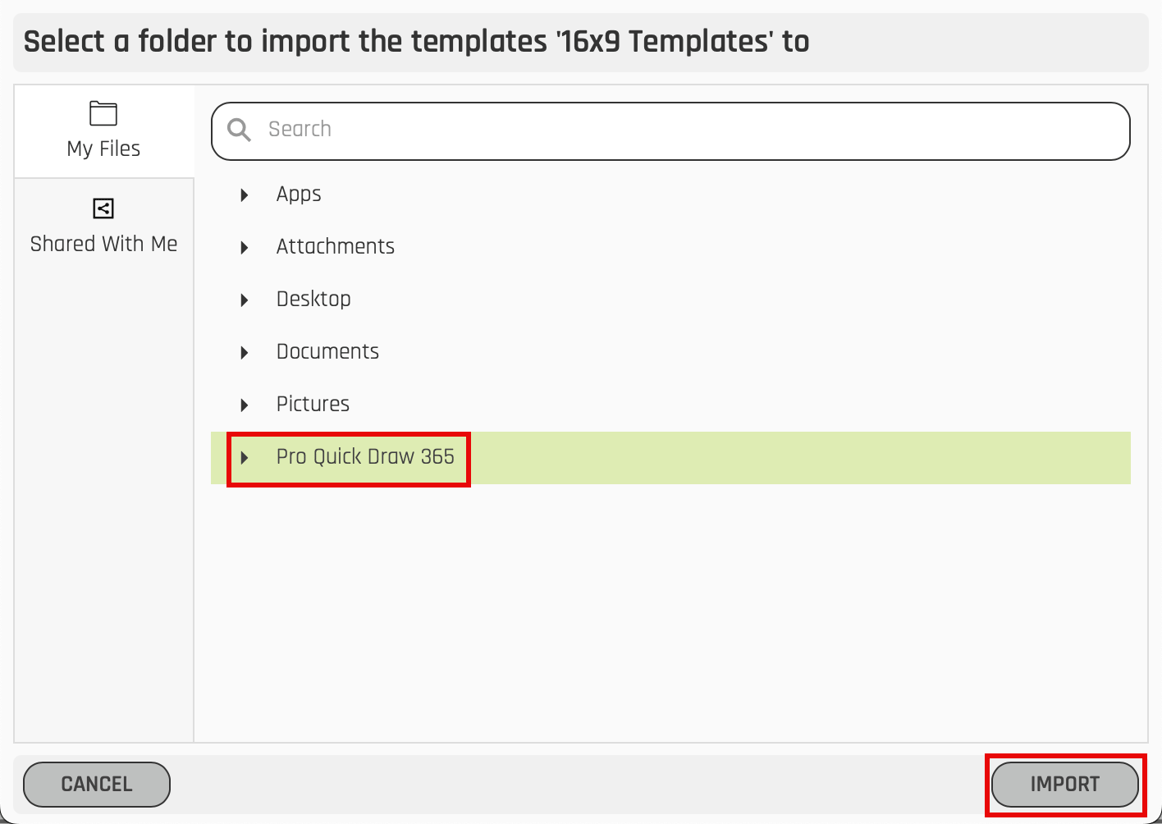Expand the Apps folder arrow
Viewport: 1162px width, 824px height.
pyautogui.click(x=245, y=195)
